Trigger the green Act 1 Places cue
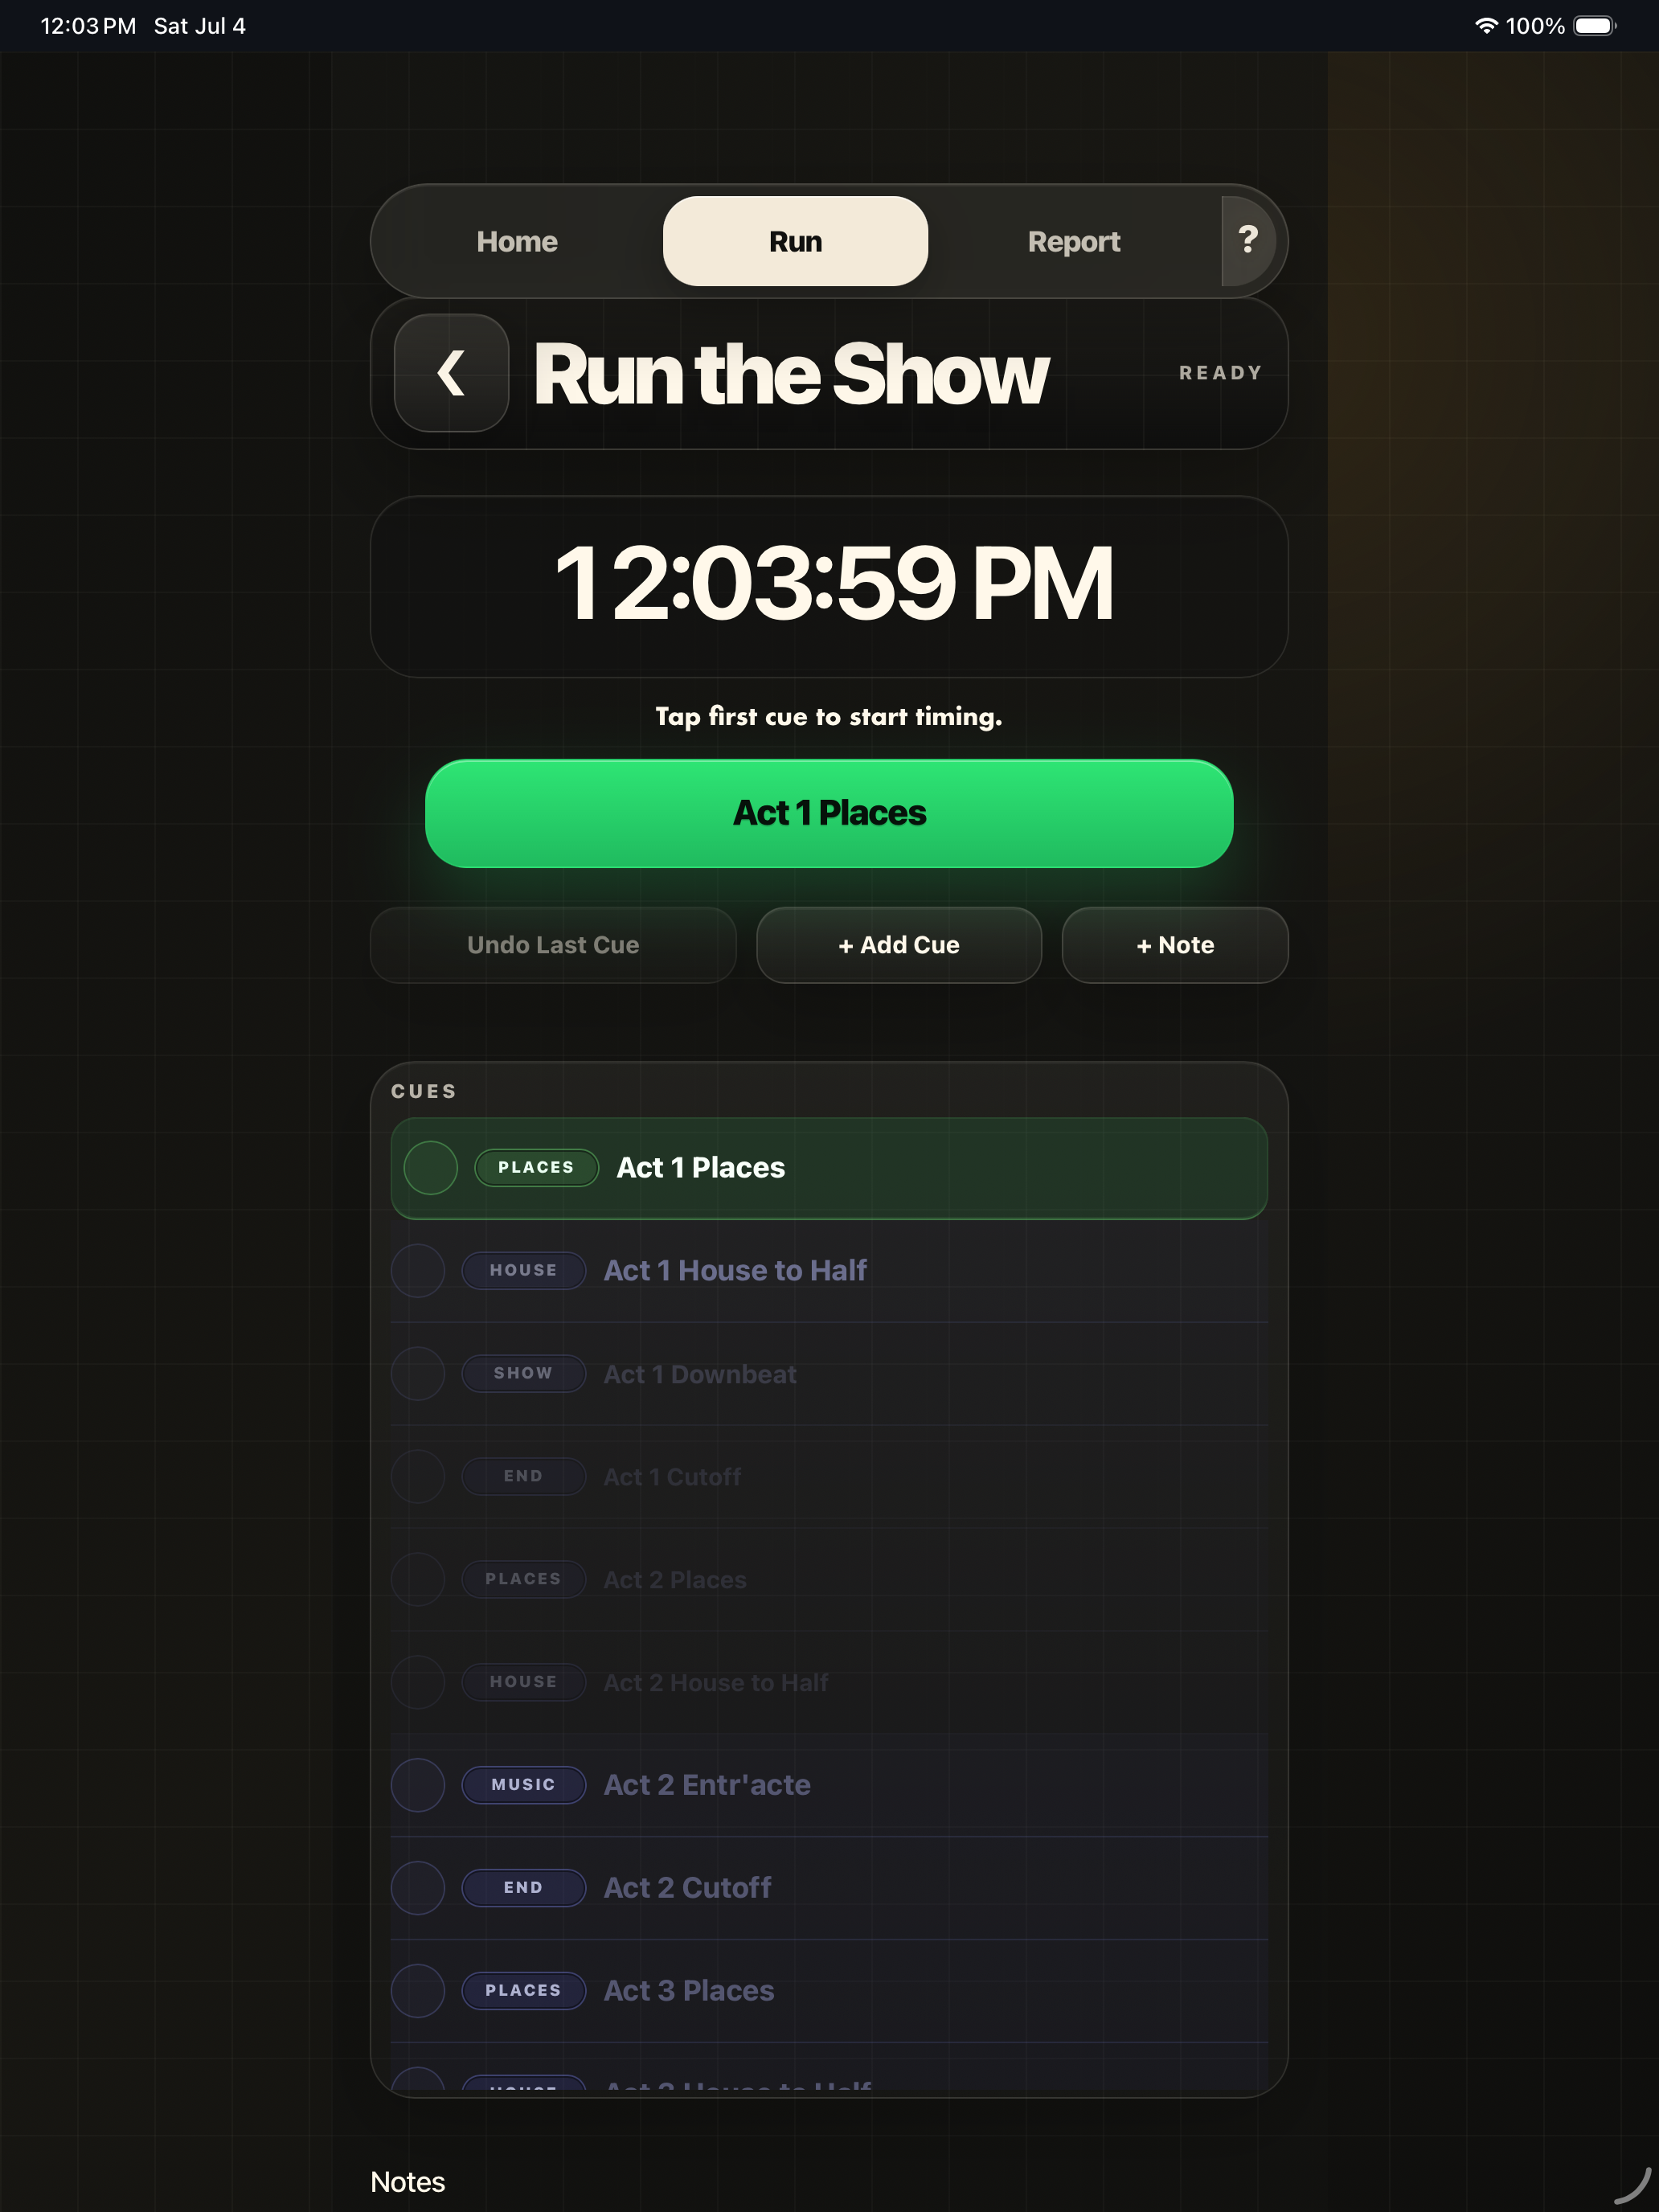 pyautogui.click(x=829, y=813)
